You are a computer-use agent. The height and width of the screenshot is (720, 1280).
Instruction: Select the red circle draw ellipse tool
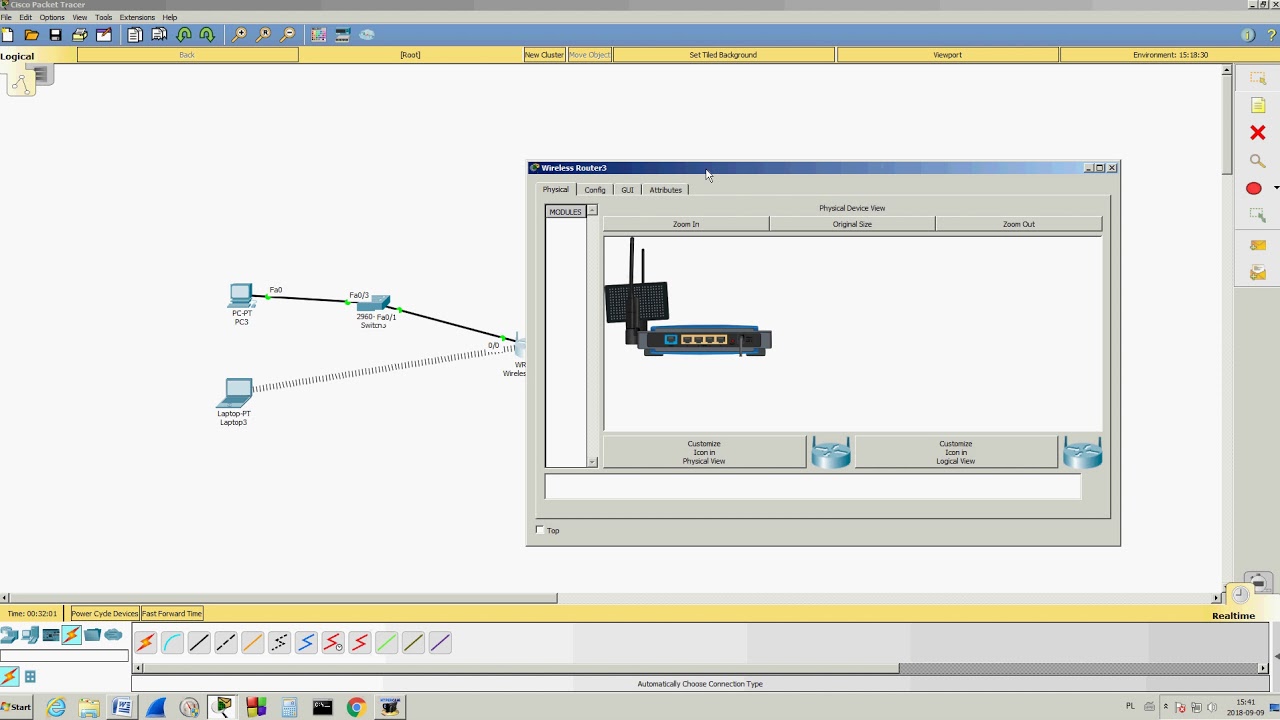tap(1254, 188)
